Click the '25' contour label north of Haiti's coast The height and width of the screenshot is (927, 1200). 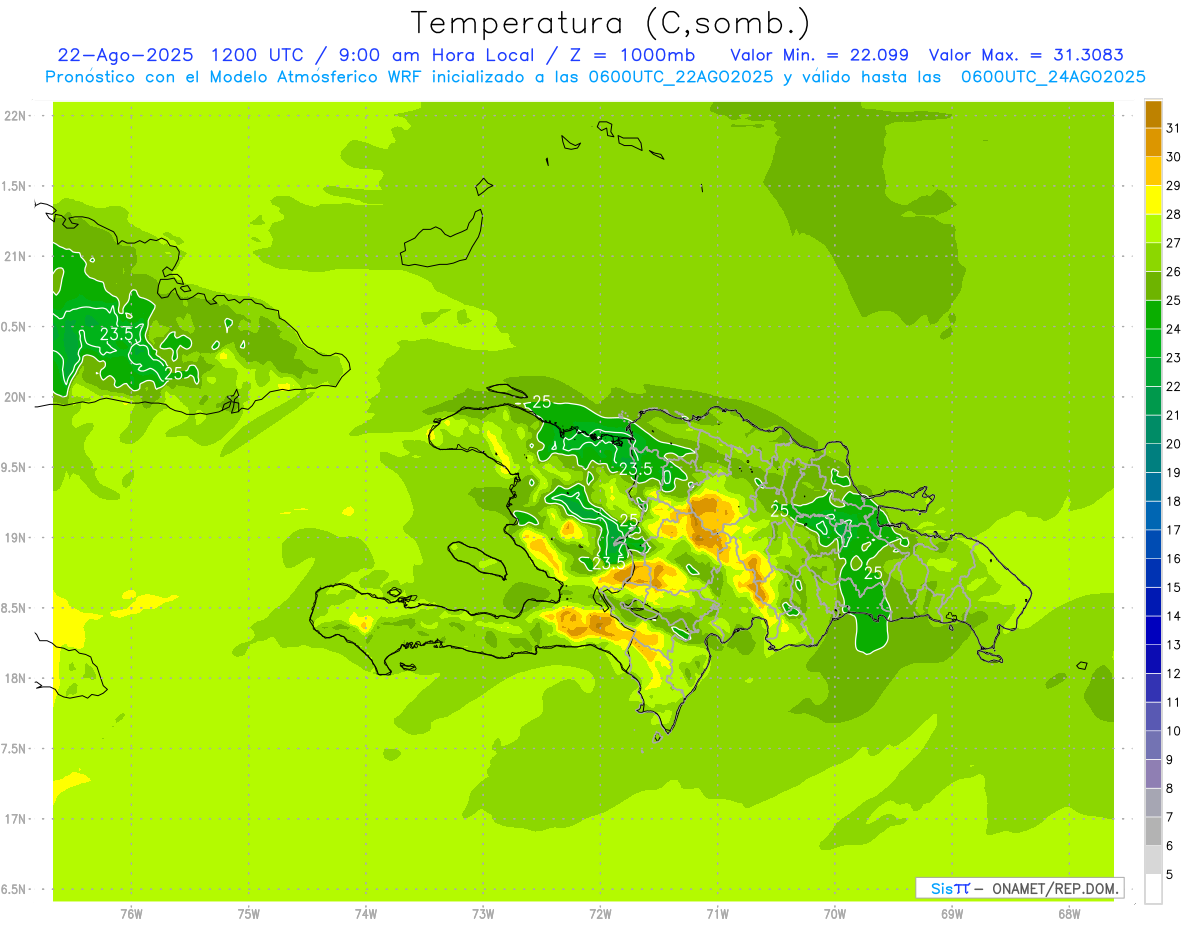coord(542,401)
